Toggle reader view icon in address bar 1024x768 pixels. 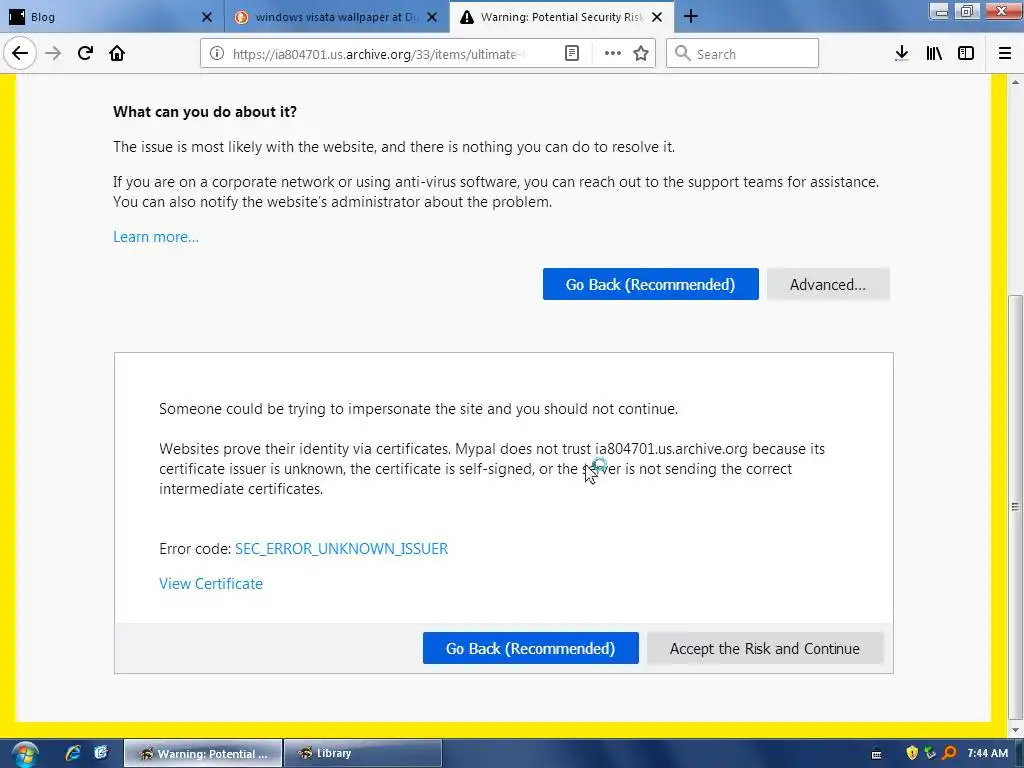pyautogui.click(x=571, y=54)
